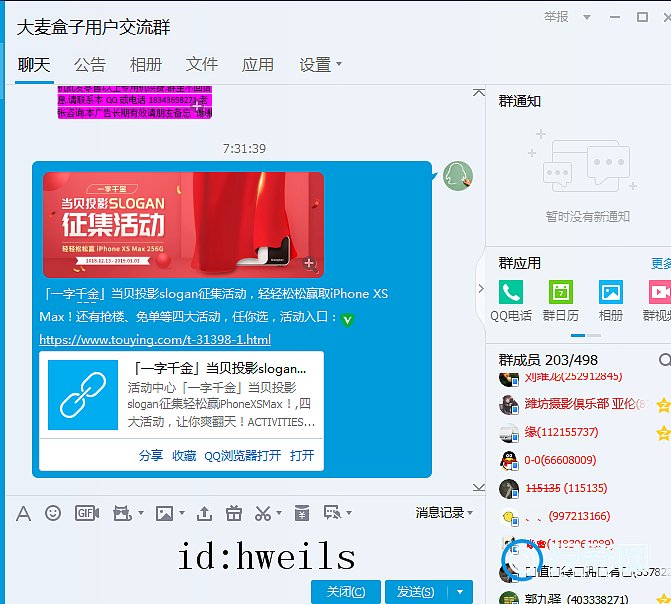Click the pink highlighted ad message
The width and height of the screenshot is (671, 604).
[x=134, y=101]
